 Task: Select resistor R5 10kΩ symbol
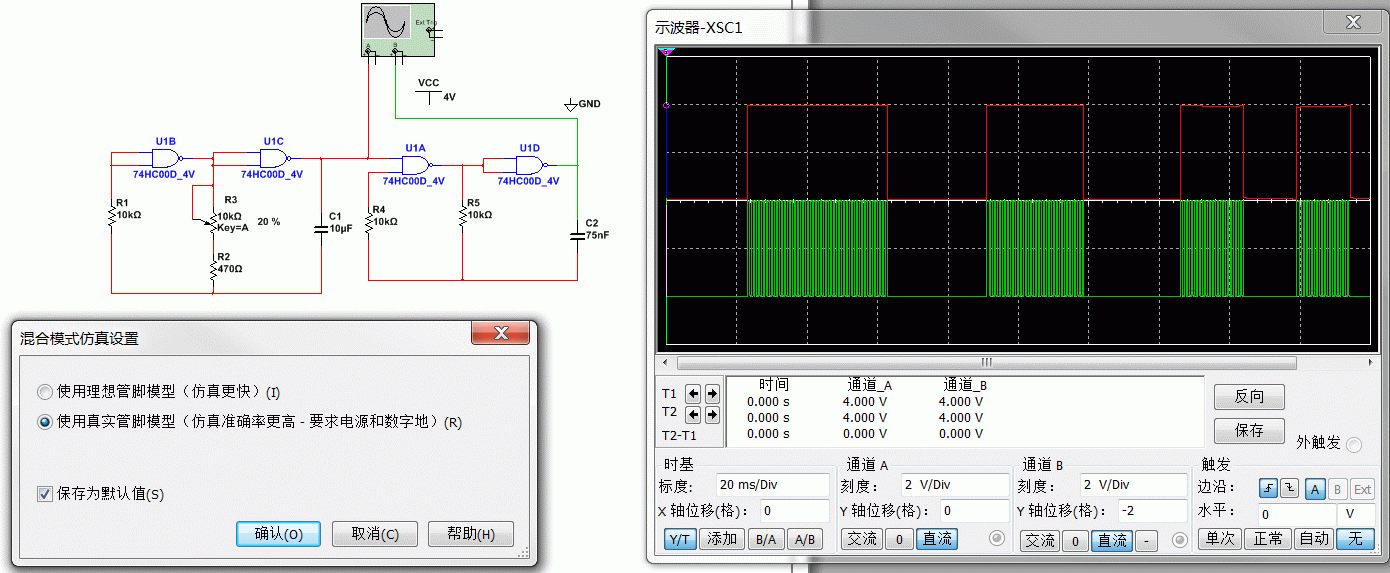click(x=462, y=216)
